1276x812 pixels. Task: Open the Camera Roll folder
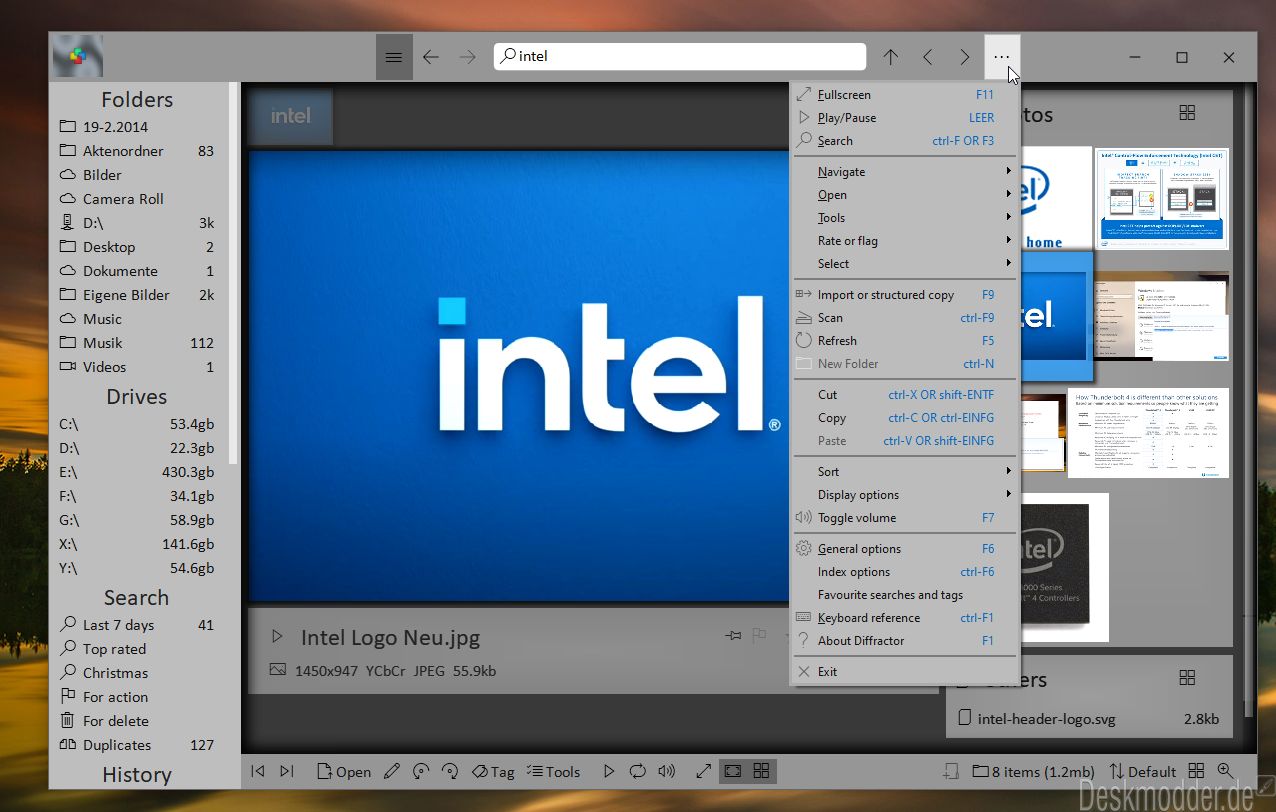point(137,199)
